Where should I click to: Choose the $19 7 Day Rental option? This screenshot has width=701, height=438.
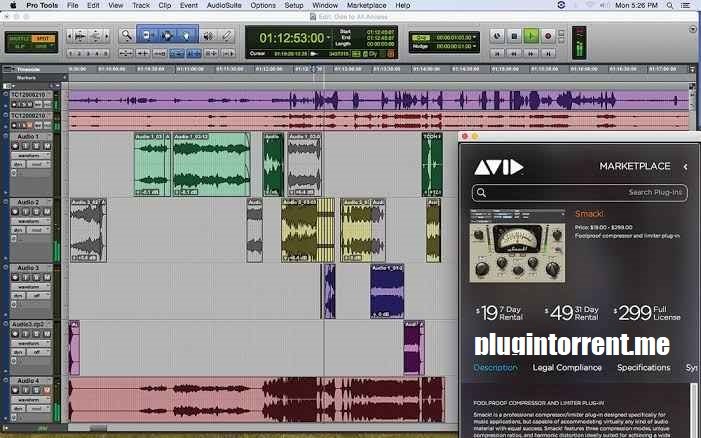pos(499,313)
